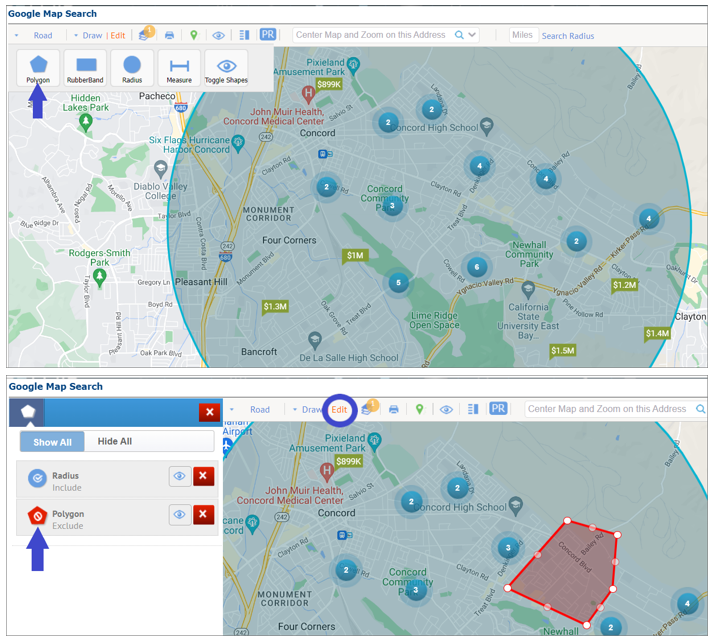This screenshot has width=712, height=640.
Task: Click the search magnifier in upper address box
Action: [x=459, y=35]
